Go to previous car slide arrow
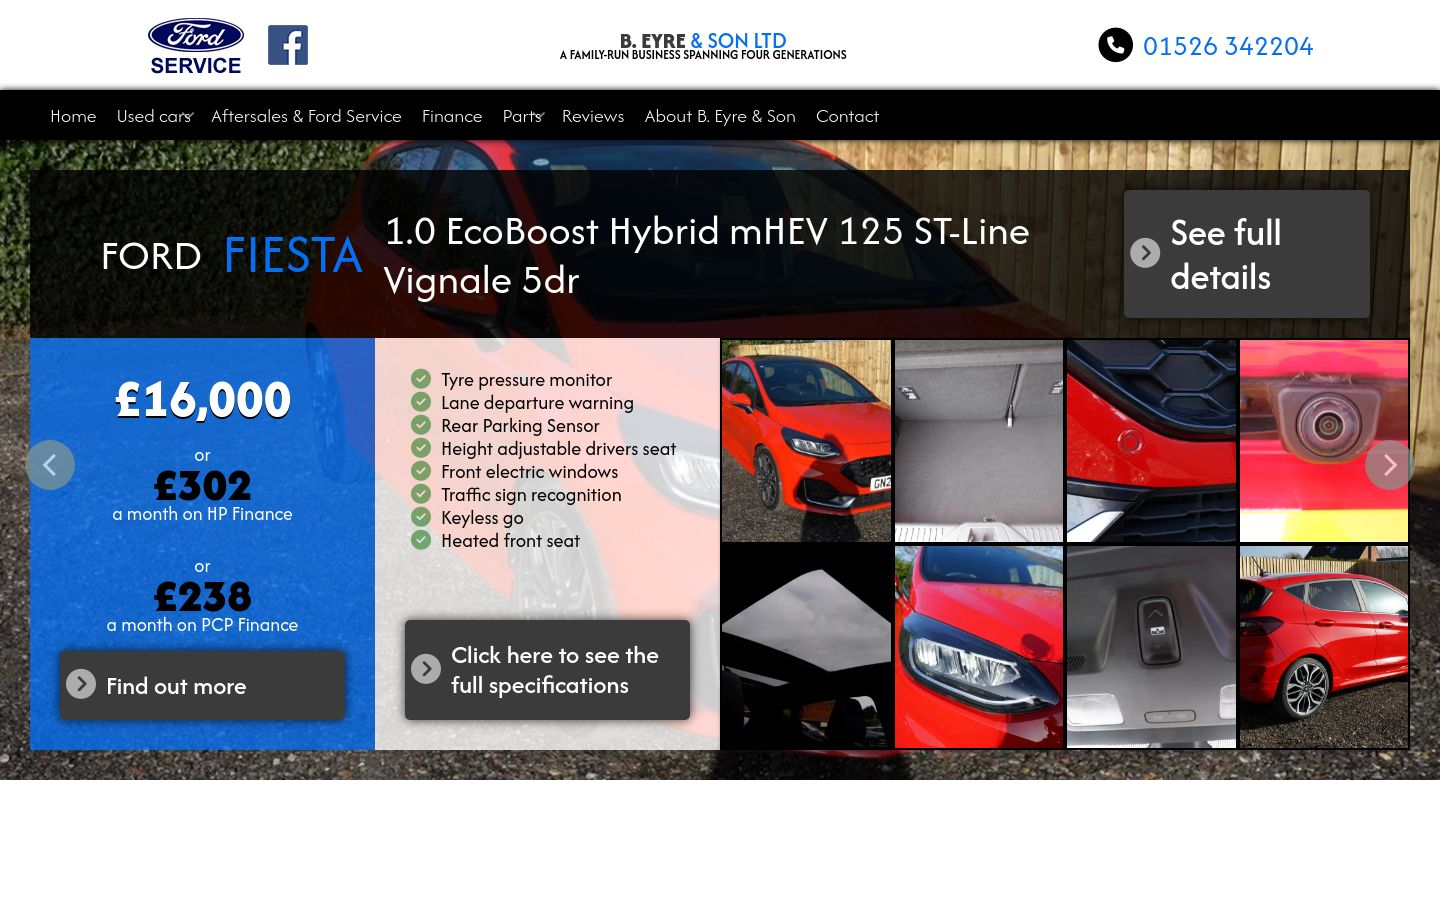The height and width of the screenshot is (900, 1440). point(50,465)
